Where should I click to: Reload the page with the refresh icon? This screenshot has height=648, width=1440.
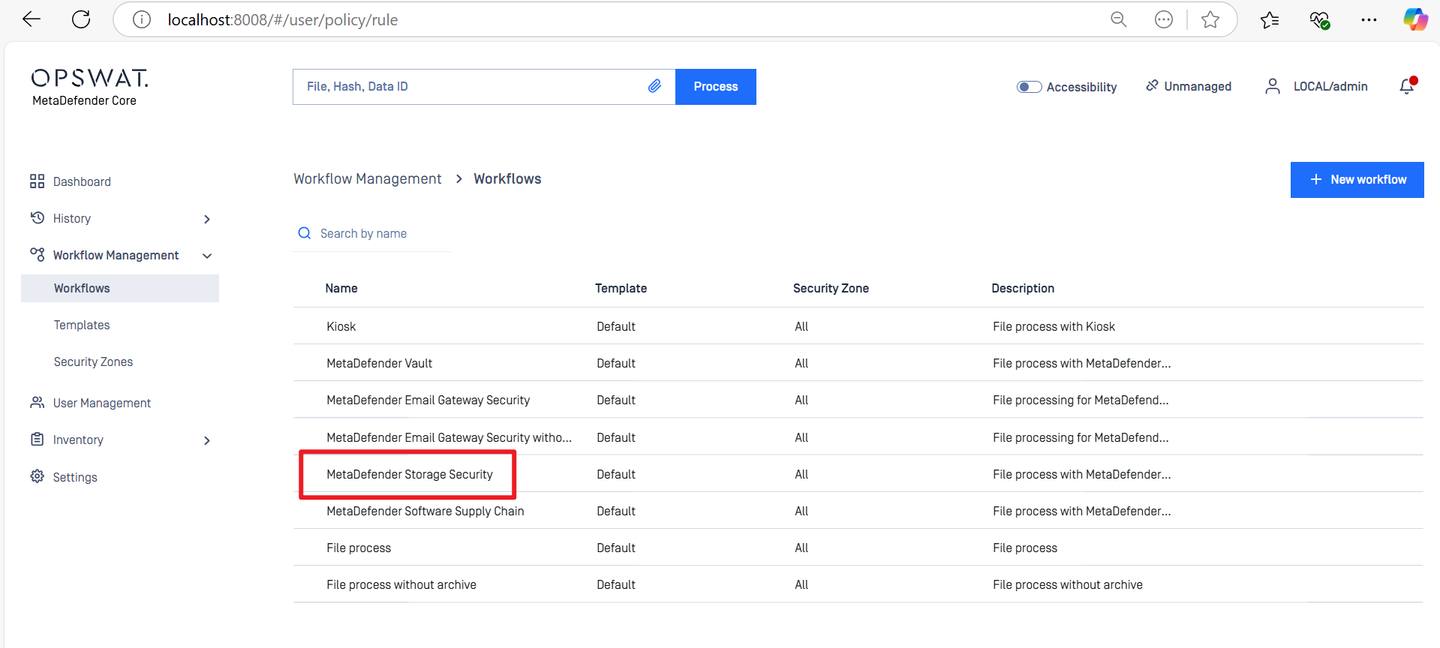coord(82,19)
